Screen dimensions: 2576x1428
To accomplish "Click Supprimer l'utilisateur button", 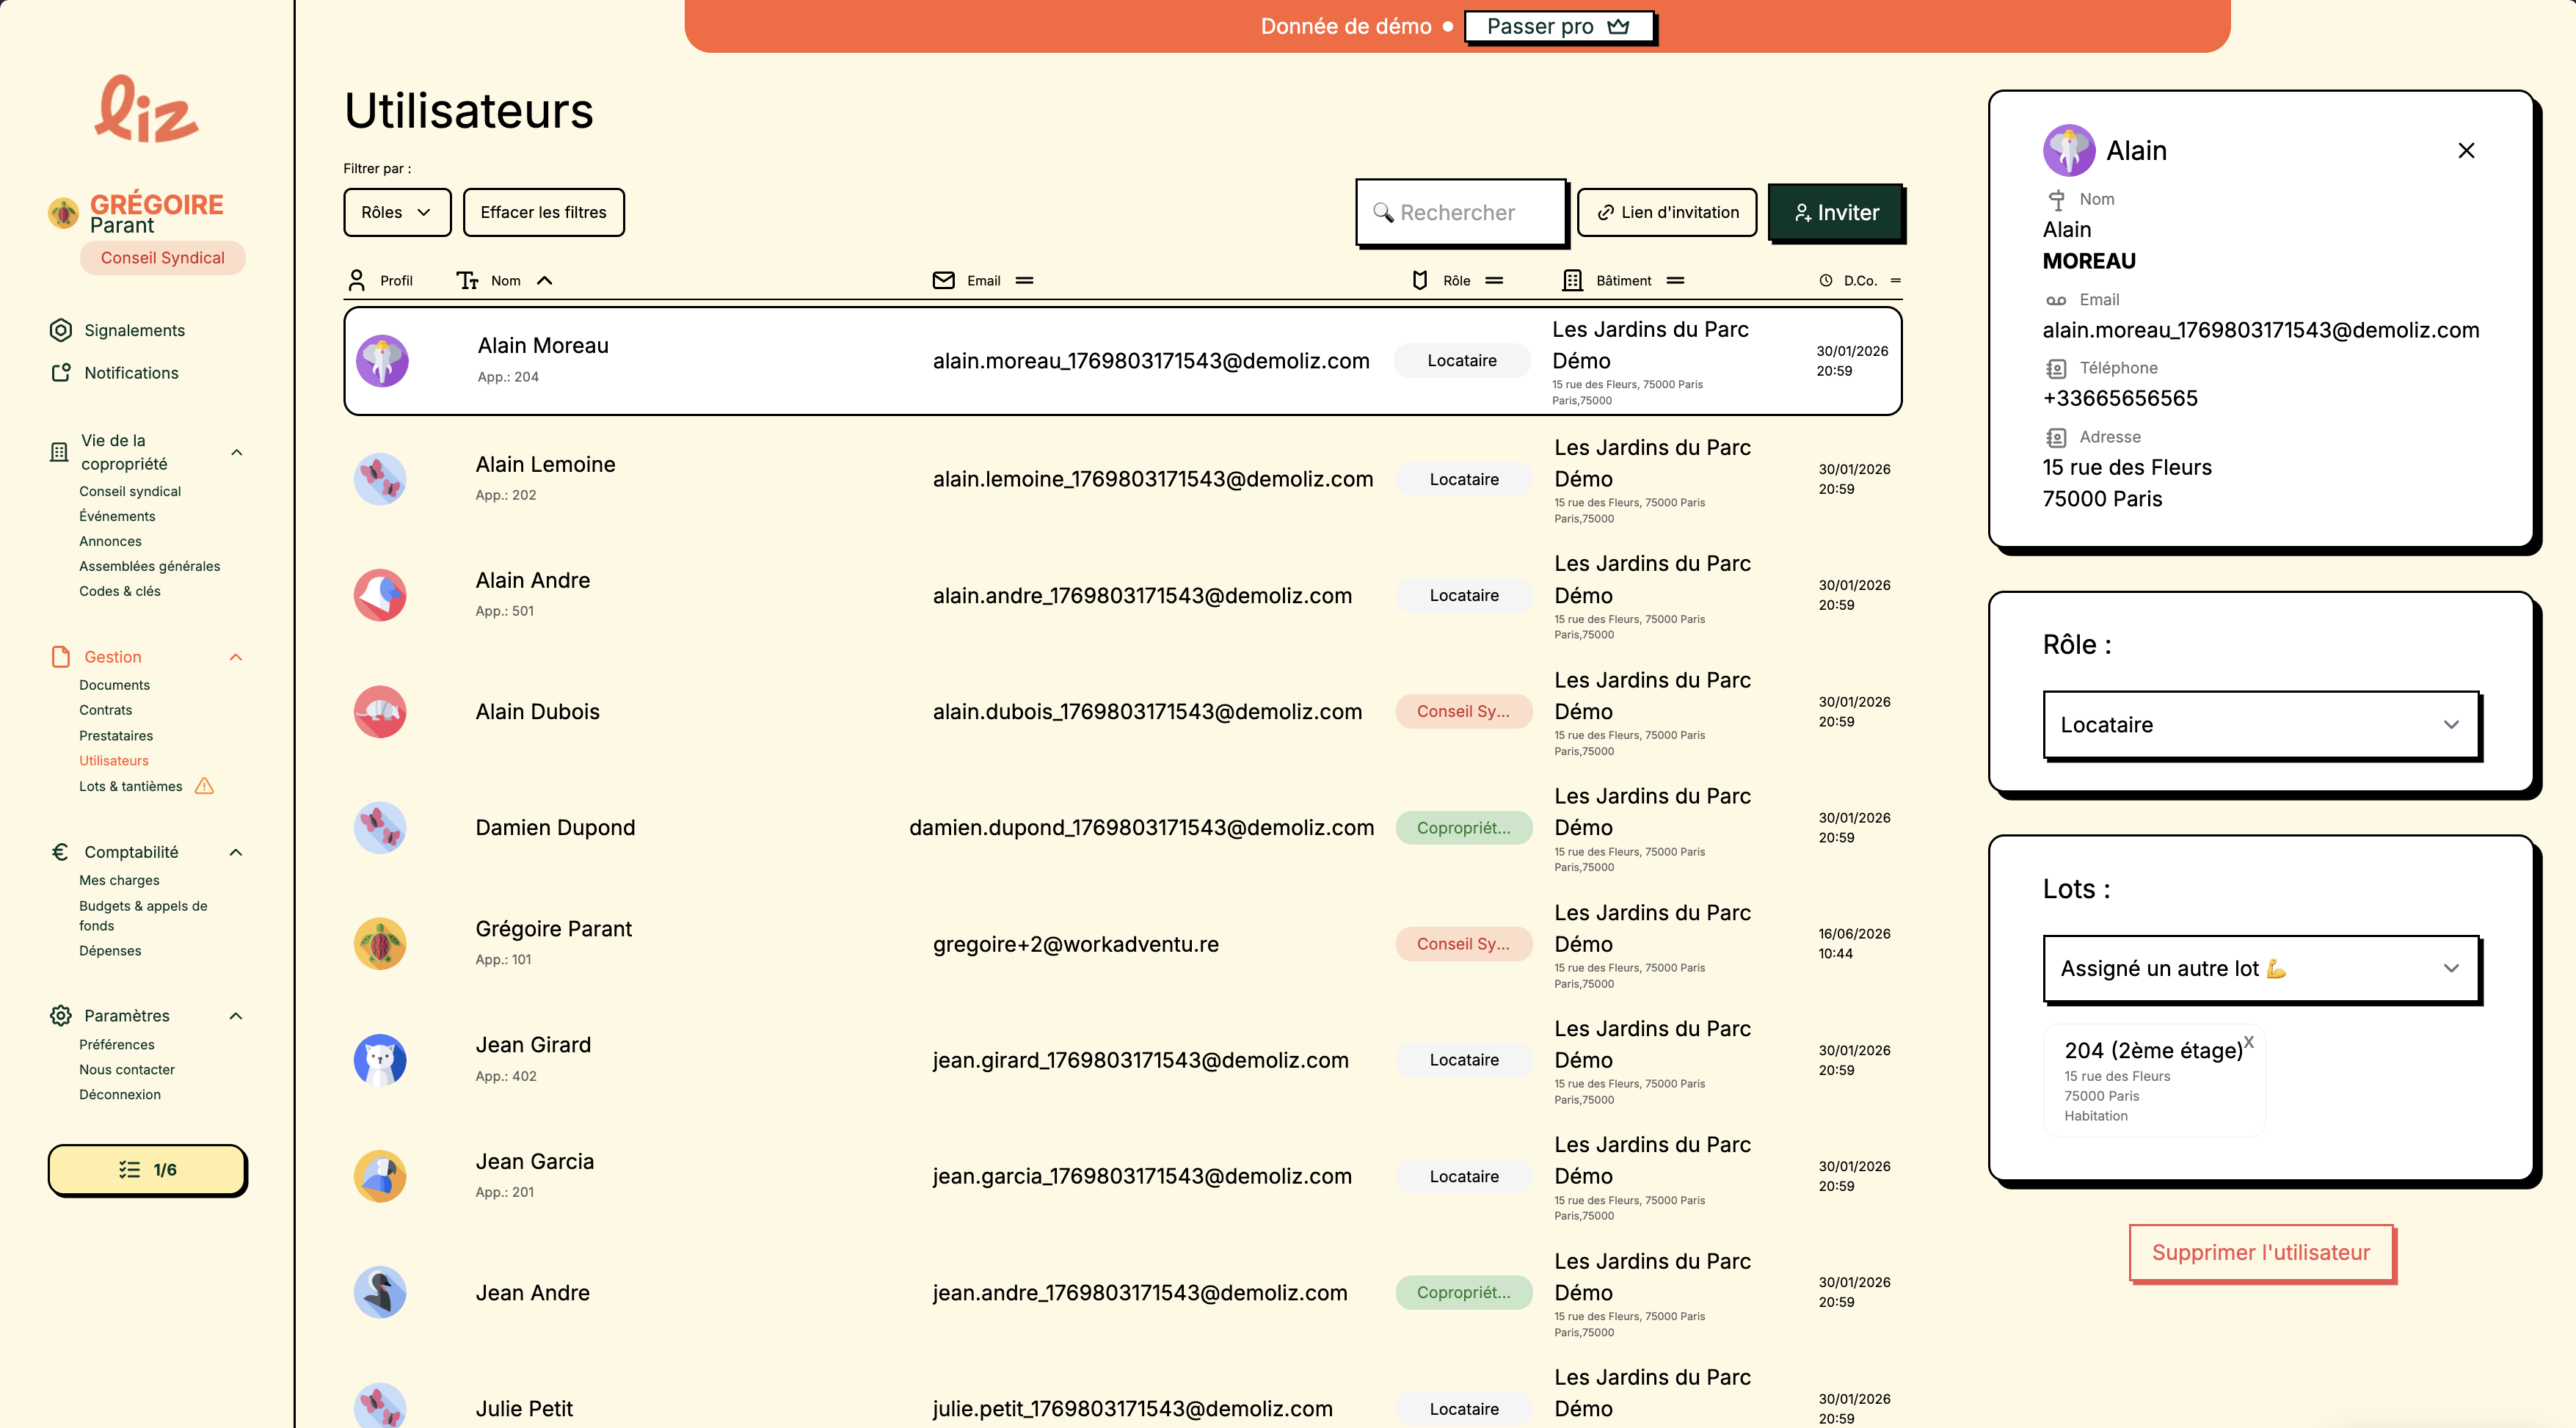I will coord(2261,1253).
